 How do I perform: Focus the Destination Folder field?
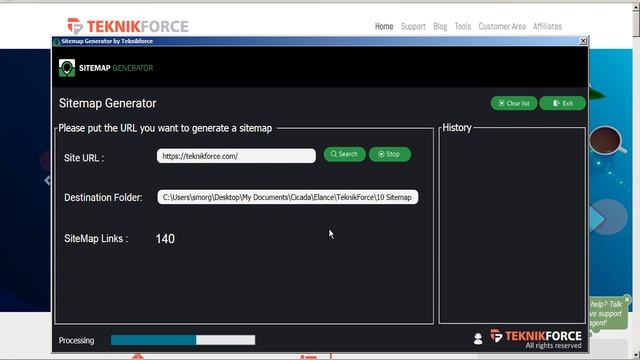[x=288, y=197]
